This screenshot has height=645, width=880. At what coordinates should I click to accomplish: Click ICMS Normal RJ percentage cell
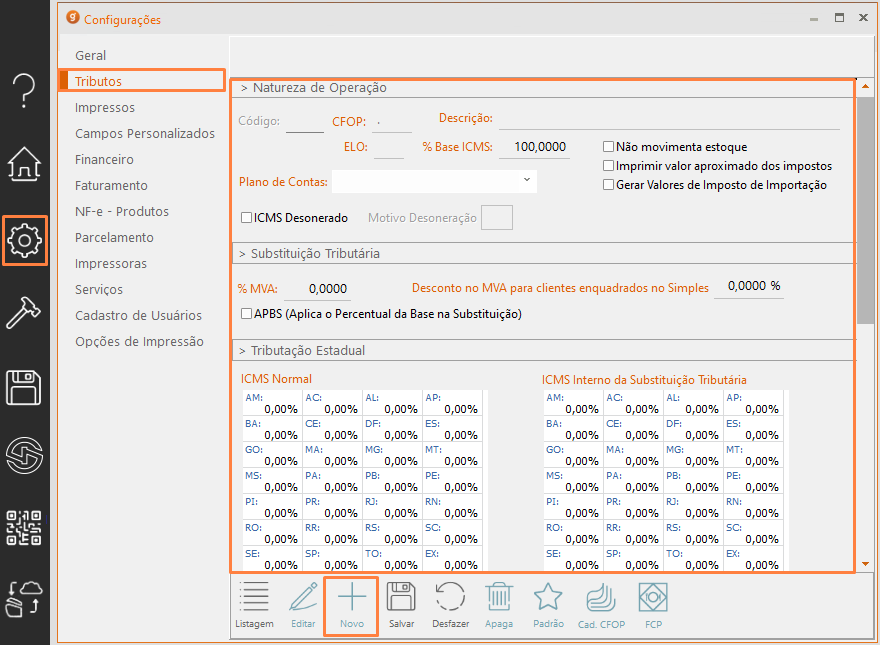pyautogui.click(x=392, y=507)
